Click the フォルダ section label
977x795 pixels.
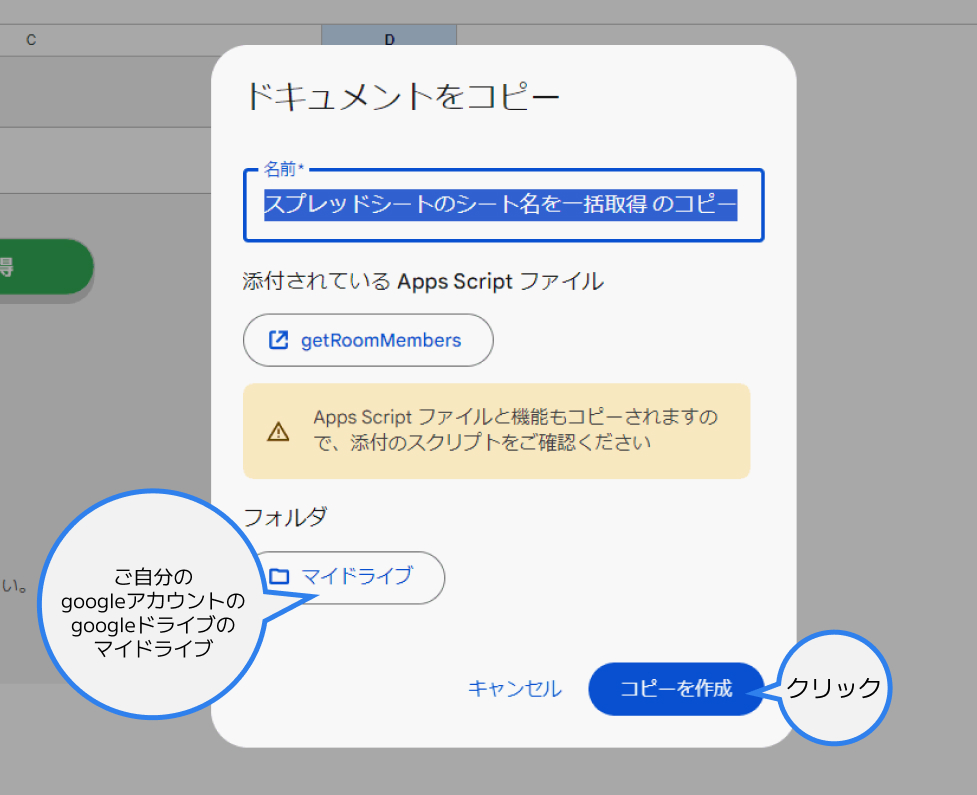click(x=285, y=517)
